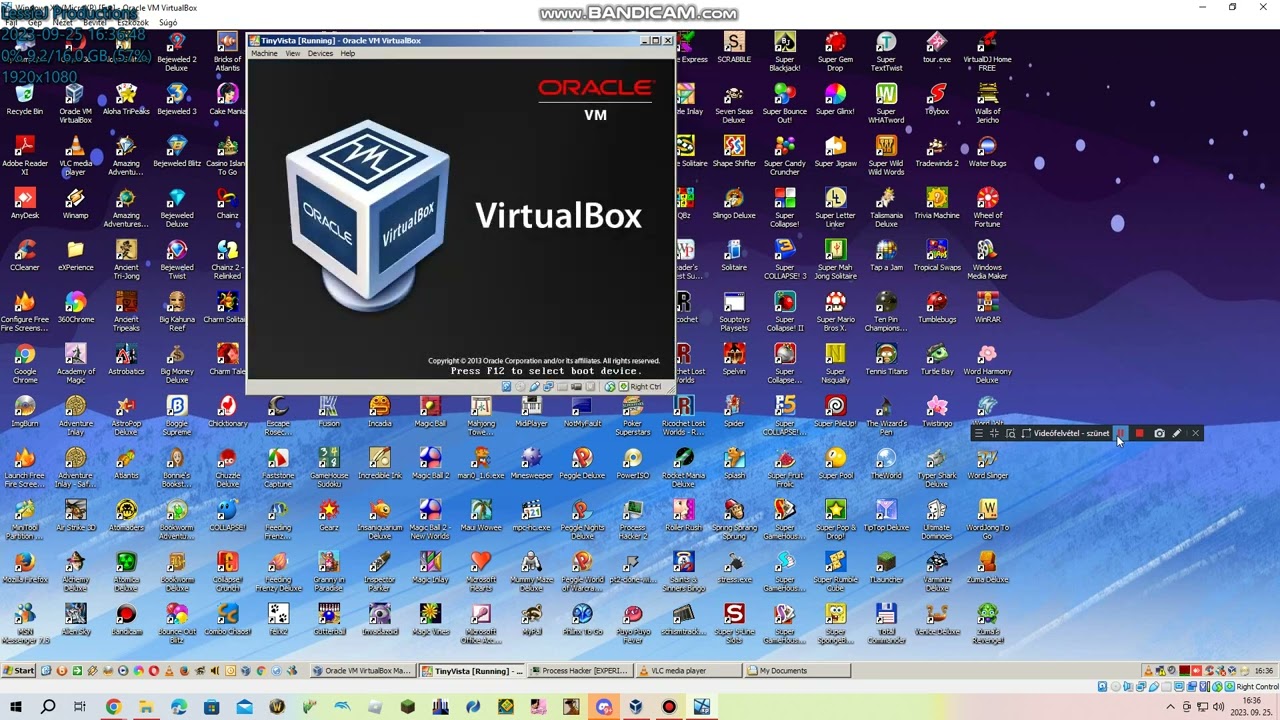Viewport: 1280px width, 720px height.
Task: Switch to Process Hacker taskbar button
Action: coord(580,671)
